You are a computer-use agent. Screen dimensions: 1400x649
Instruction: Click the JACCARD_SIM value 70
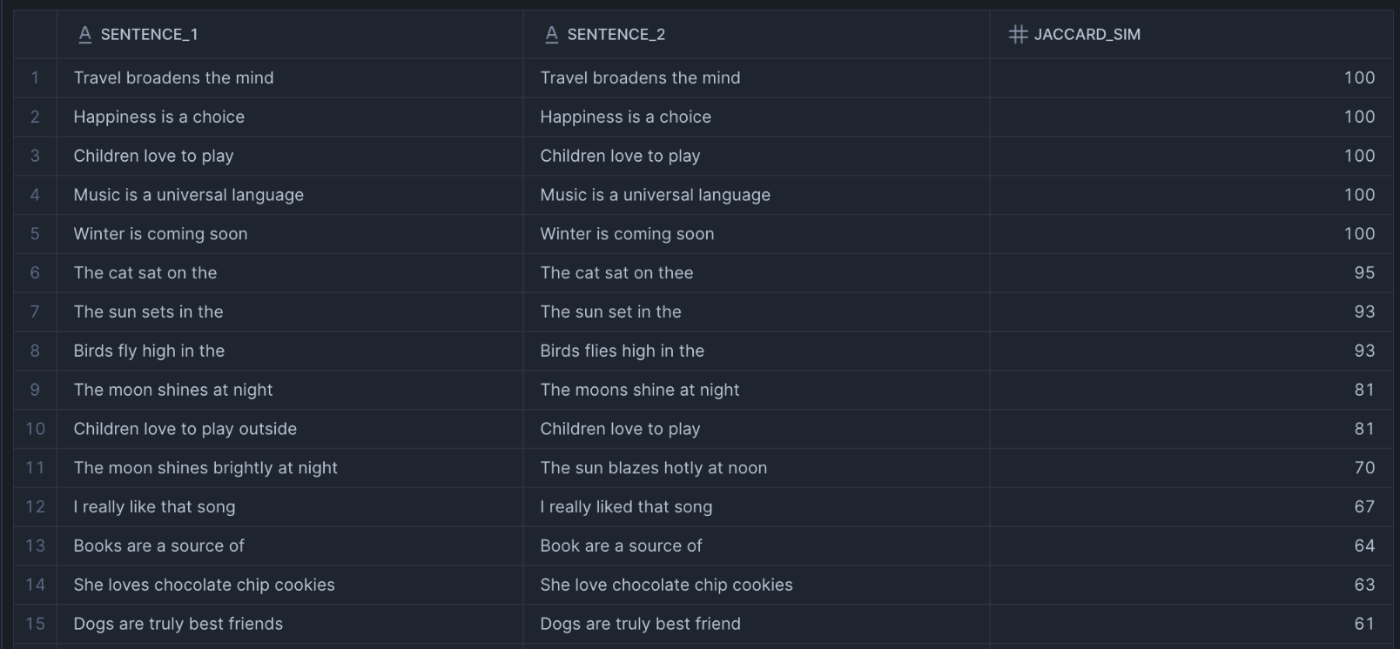pos(1364,468)
